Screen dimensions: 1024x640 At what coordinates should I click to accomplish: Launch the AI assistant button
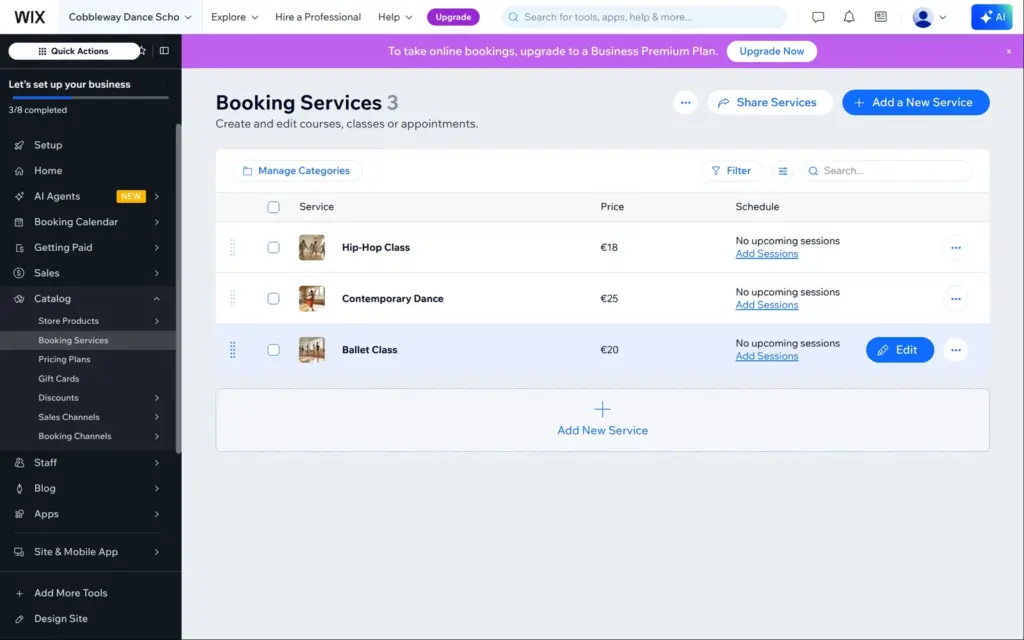click(x=991, y=17)
